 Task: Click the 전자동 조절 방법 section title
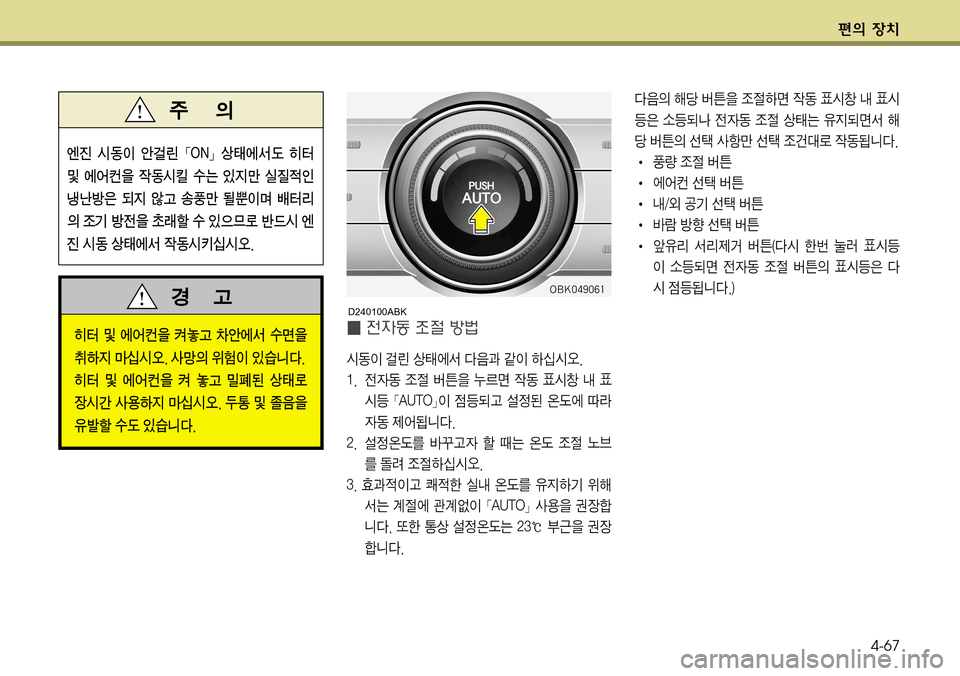422,328
